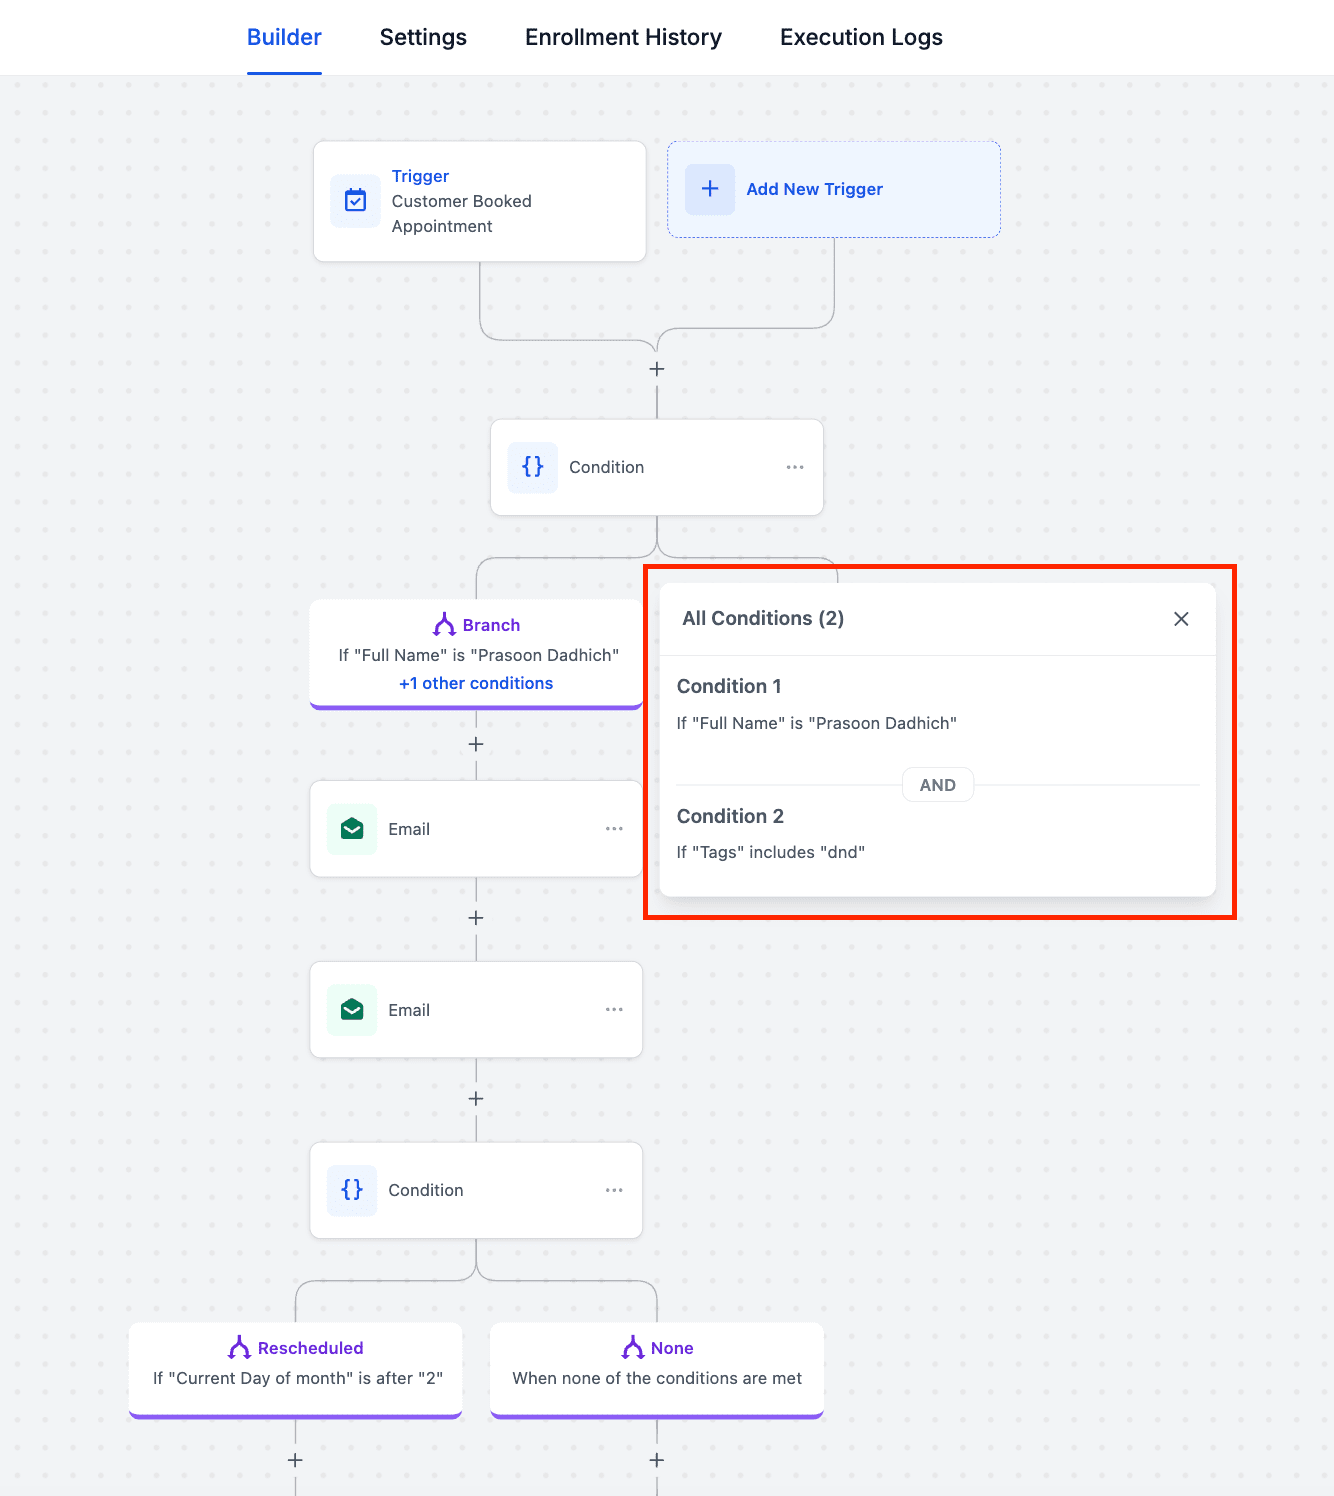Click Current Day of month condition text

point(298,1378)
